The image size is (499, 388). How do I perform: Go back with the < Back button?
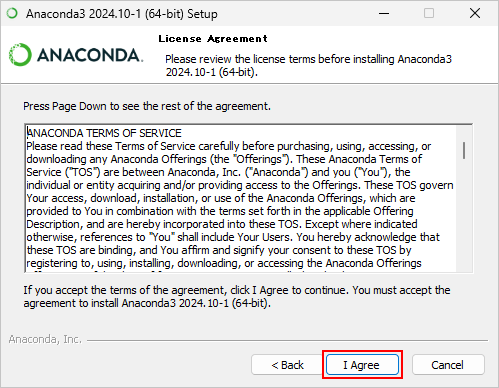click(287, 365)
